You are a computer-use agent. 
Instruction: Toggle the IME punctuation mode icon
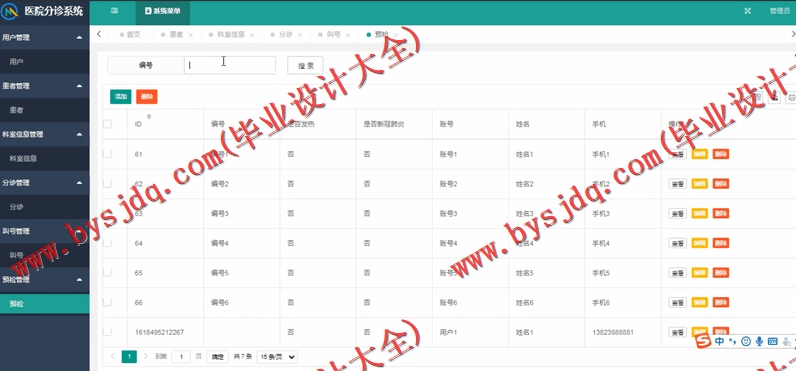pos(733,342)
